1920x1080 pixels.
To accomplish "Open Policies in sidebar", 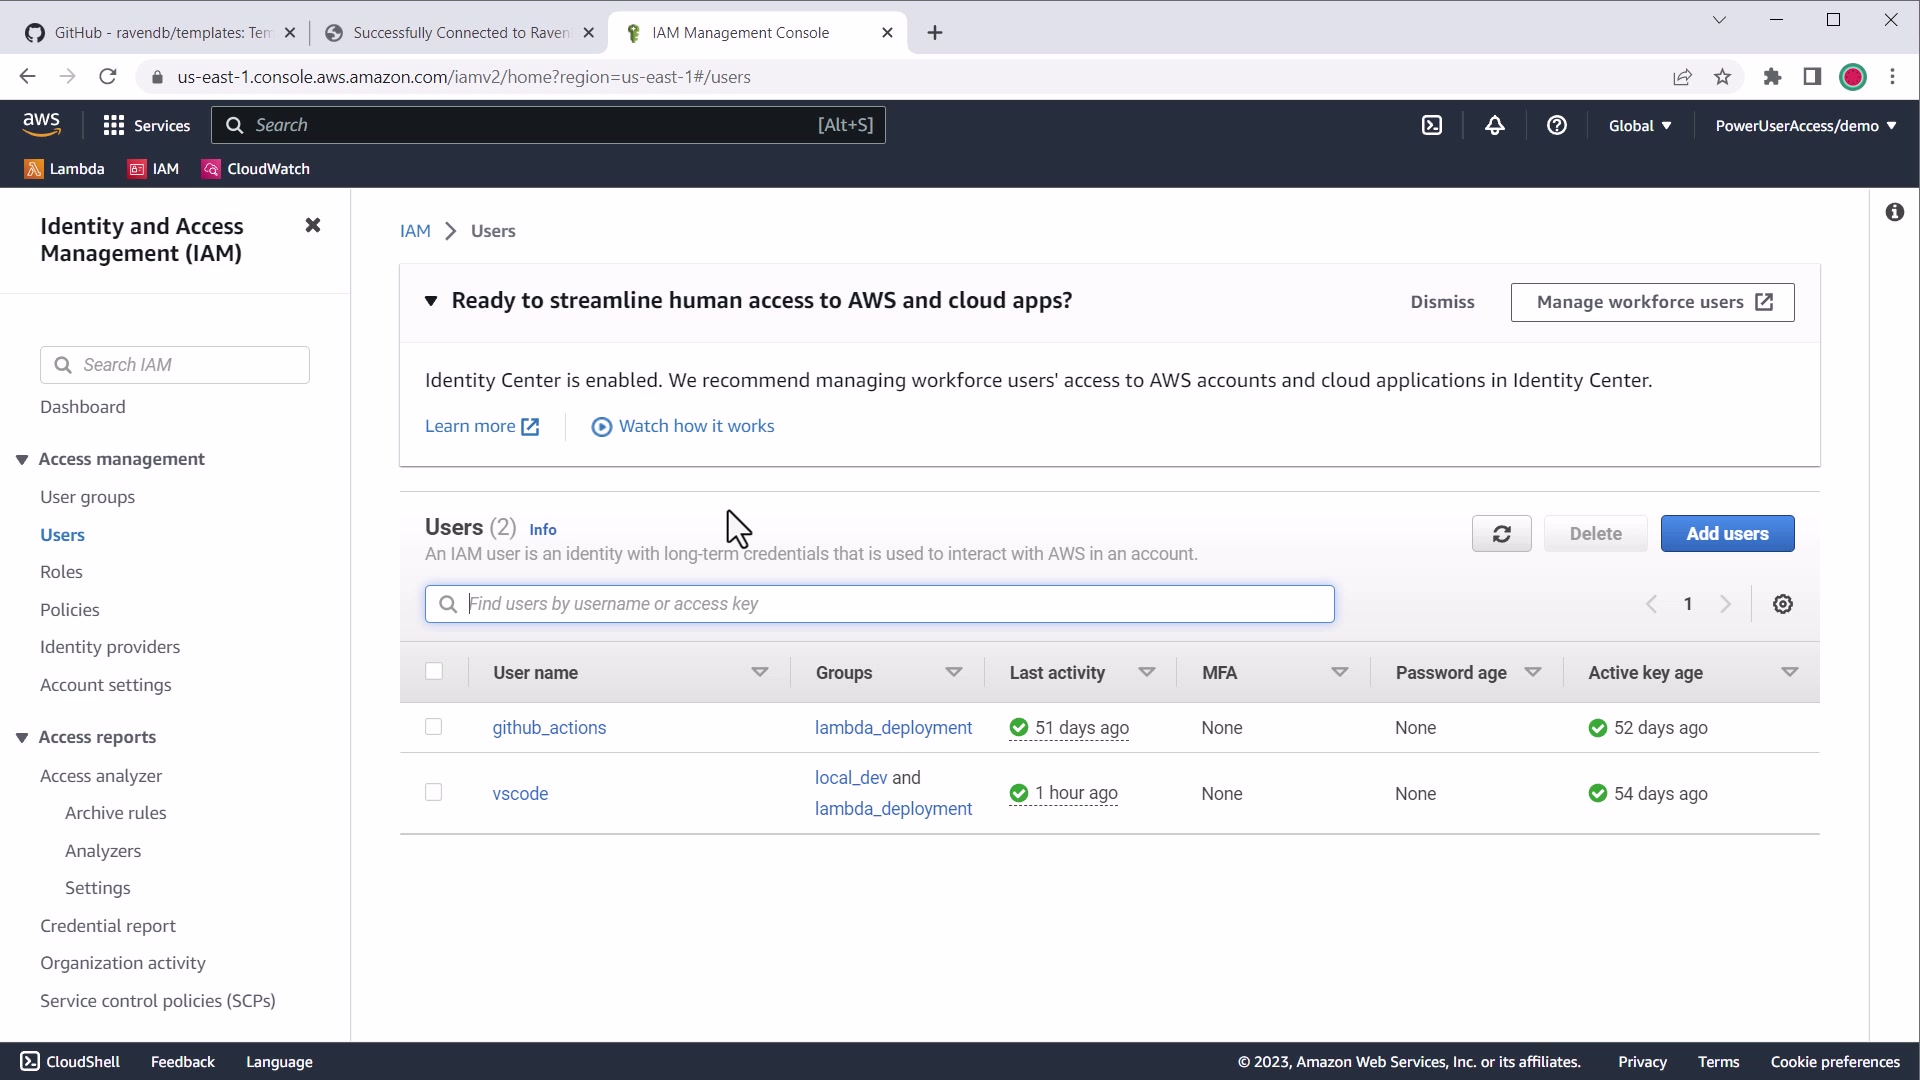I will click(69, 610).
